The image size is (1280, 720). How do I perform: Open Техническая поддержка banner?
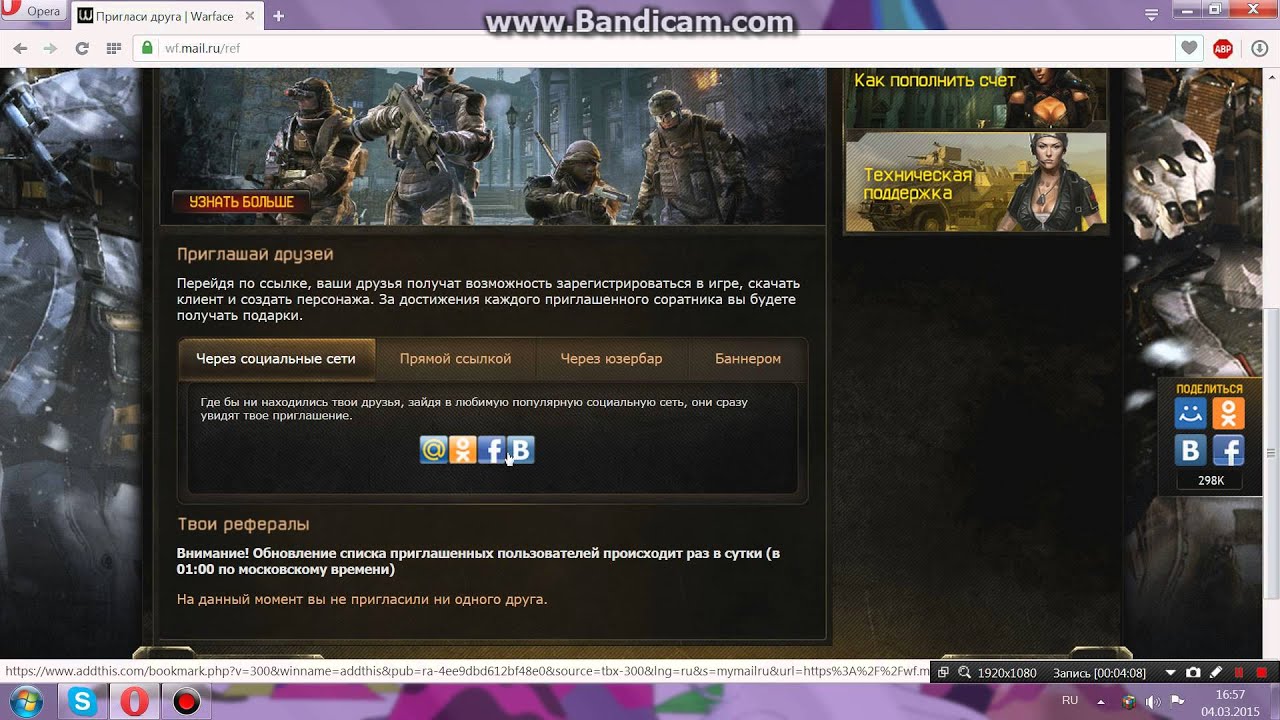click(976, 183)
